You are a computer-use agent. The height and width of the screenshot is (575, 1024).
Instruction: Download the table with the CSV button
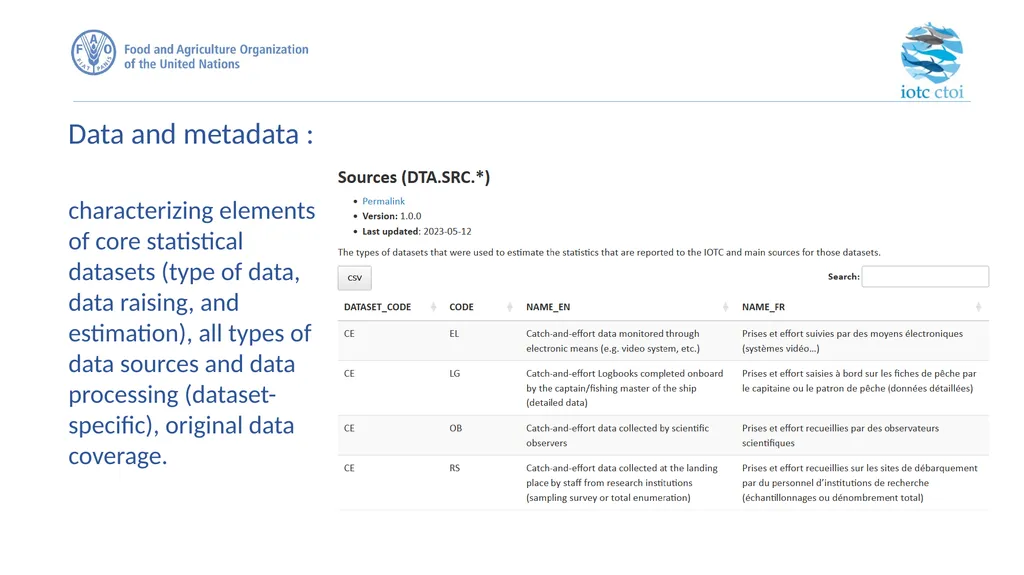355,278
